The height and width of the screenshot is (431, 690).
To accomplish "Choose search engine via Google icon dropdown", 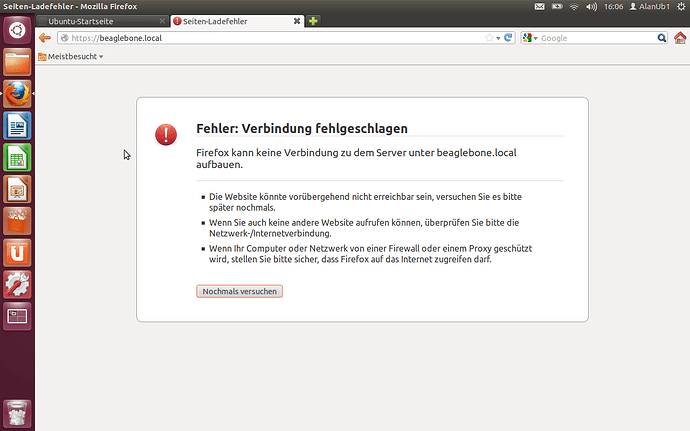I will 530,38.
